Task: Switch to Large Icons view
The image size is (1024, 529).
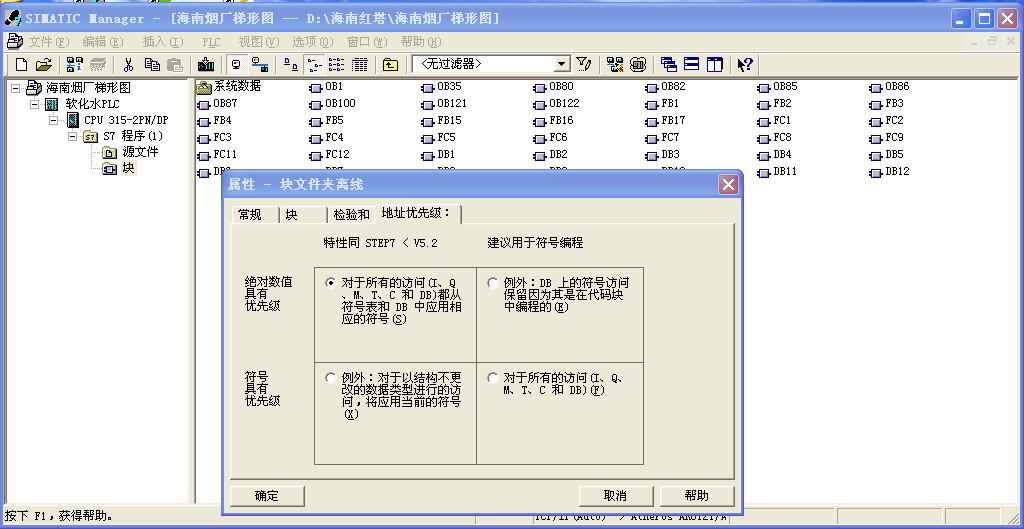Action: point(291,64)
